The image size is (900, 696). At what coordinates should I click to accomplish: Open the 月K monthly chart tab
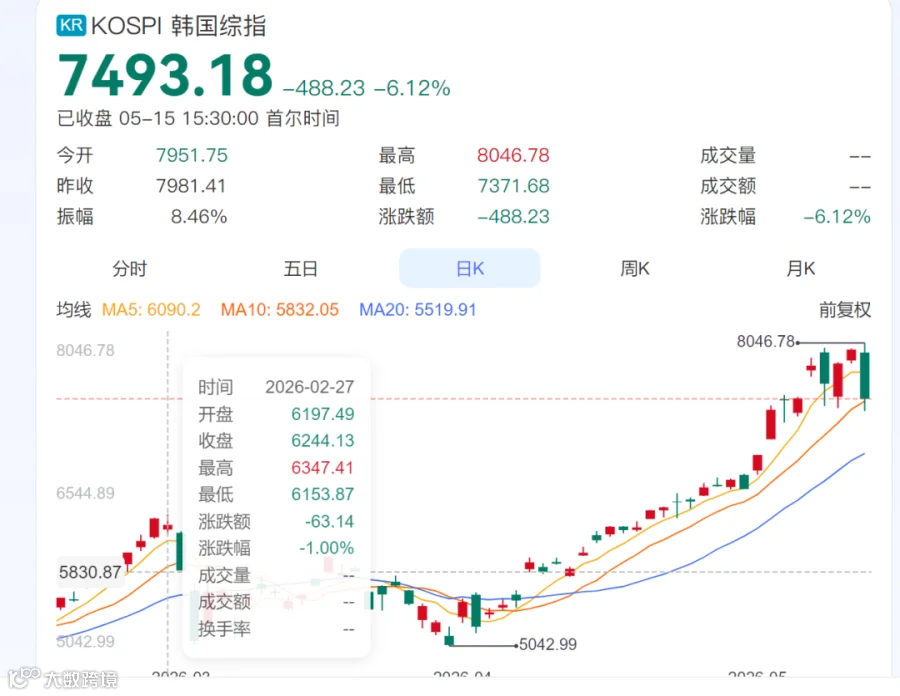coord(801,268)
